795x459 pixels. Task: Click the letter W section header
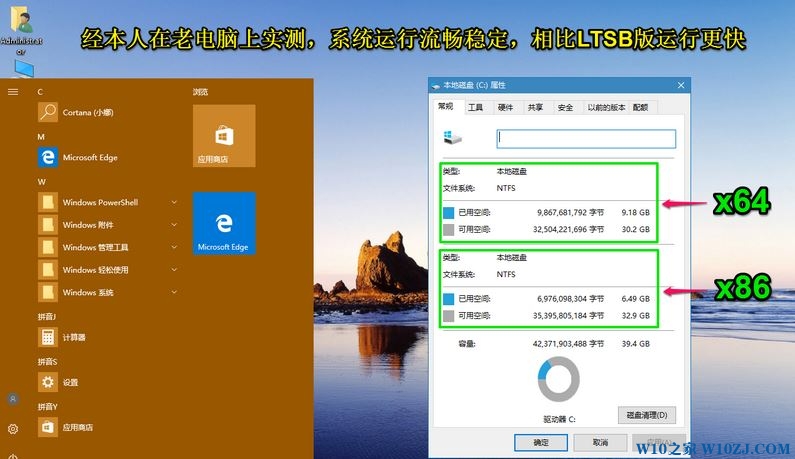coord(42,182)
